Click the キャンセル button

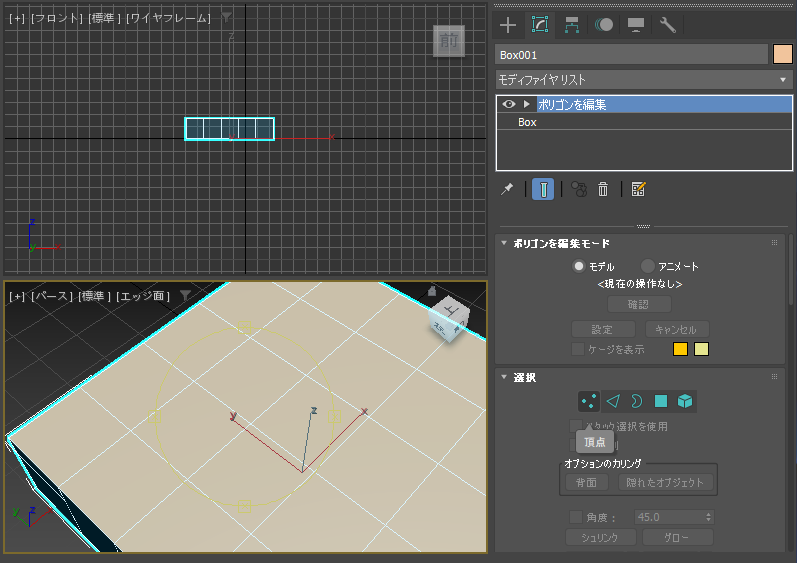[x=677, y=329]
